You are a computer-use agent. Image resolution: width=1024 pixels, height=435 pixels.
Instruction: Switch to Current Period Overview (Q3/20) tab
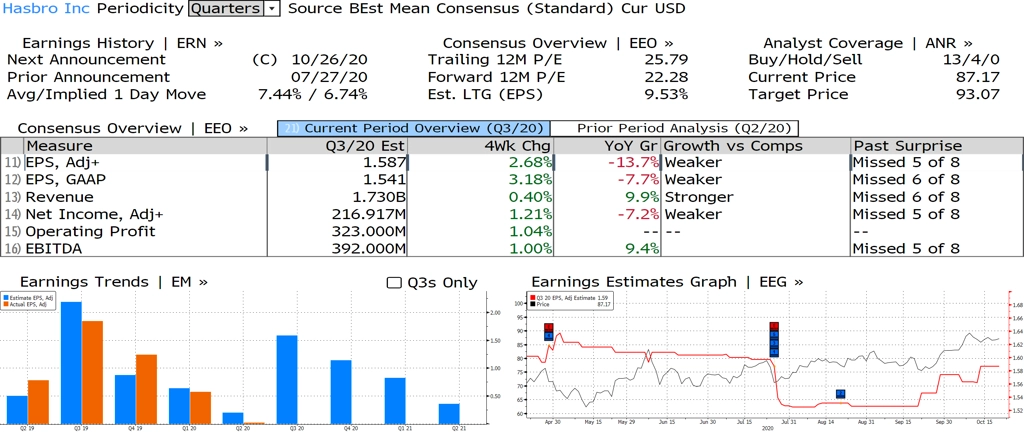point(414,128)
